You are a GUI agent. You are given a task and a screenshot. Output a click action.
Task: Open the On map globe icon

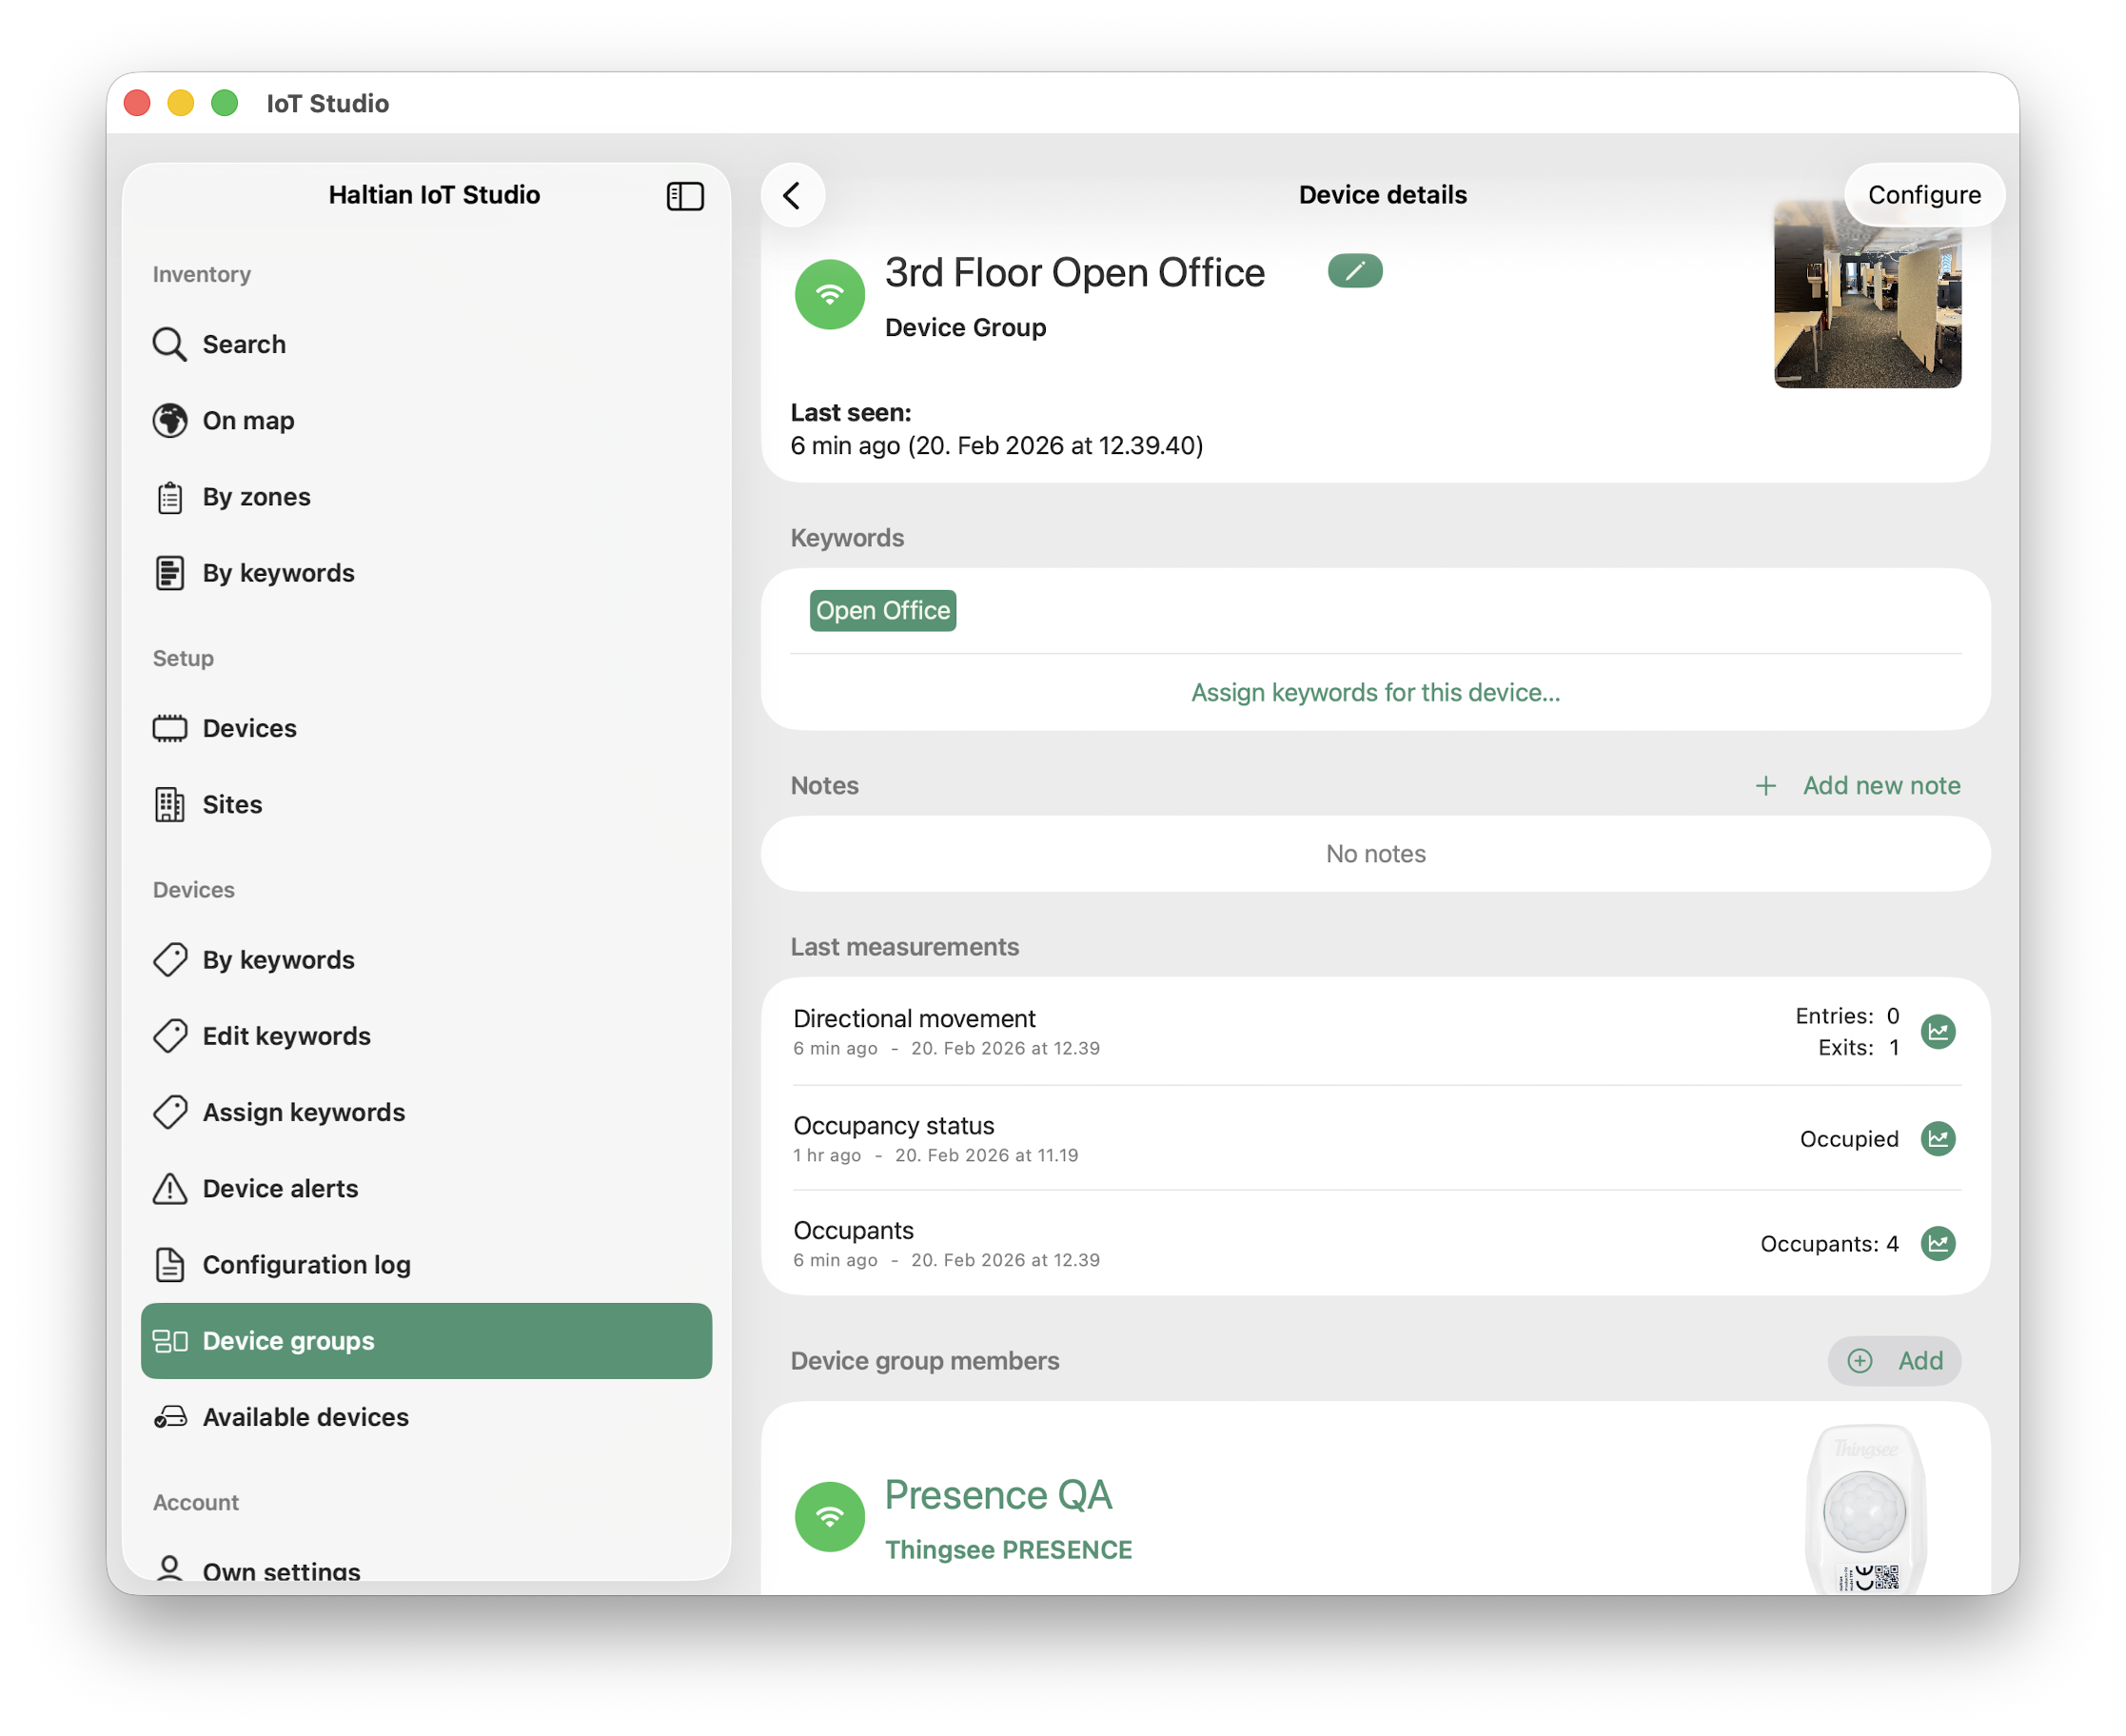170,421
